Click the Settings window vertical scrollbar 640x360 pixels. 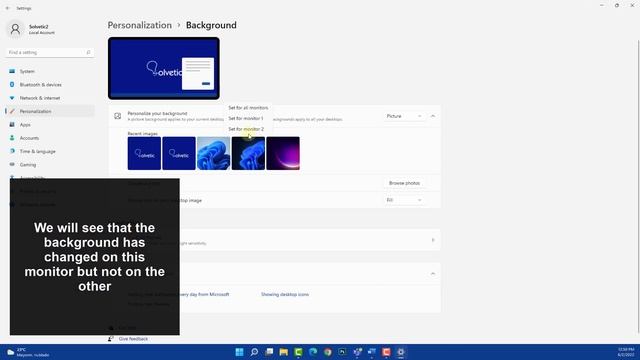(638, 187)
